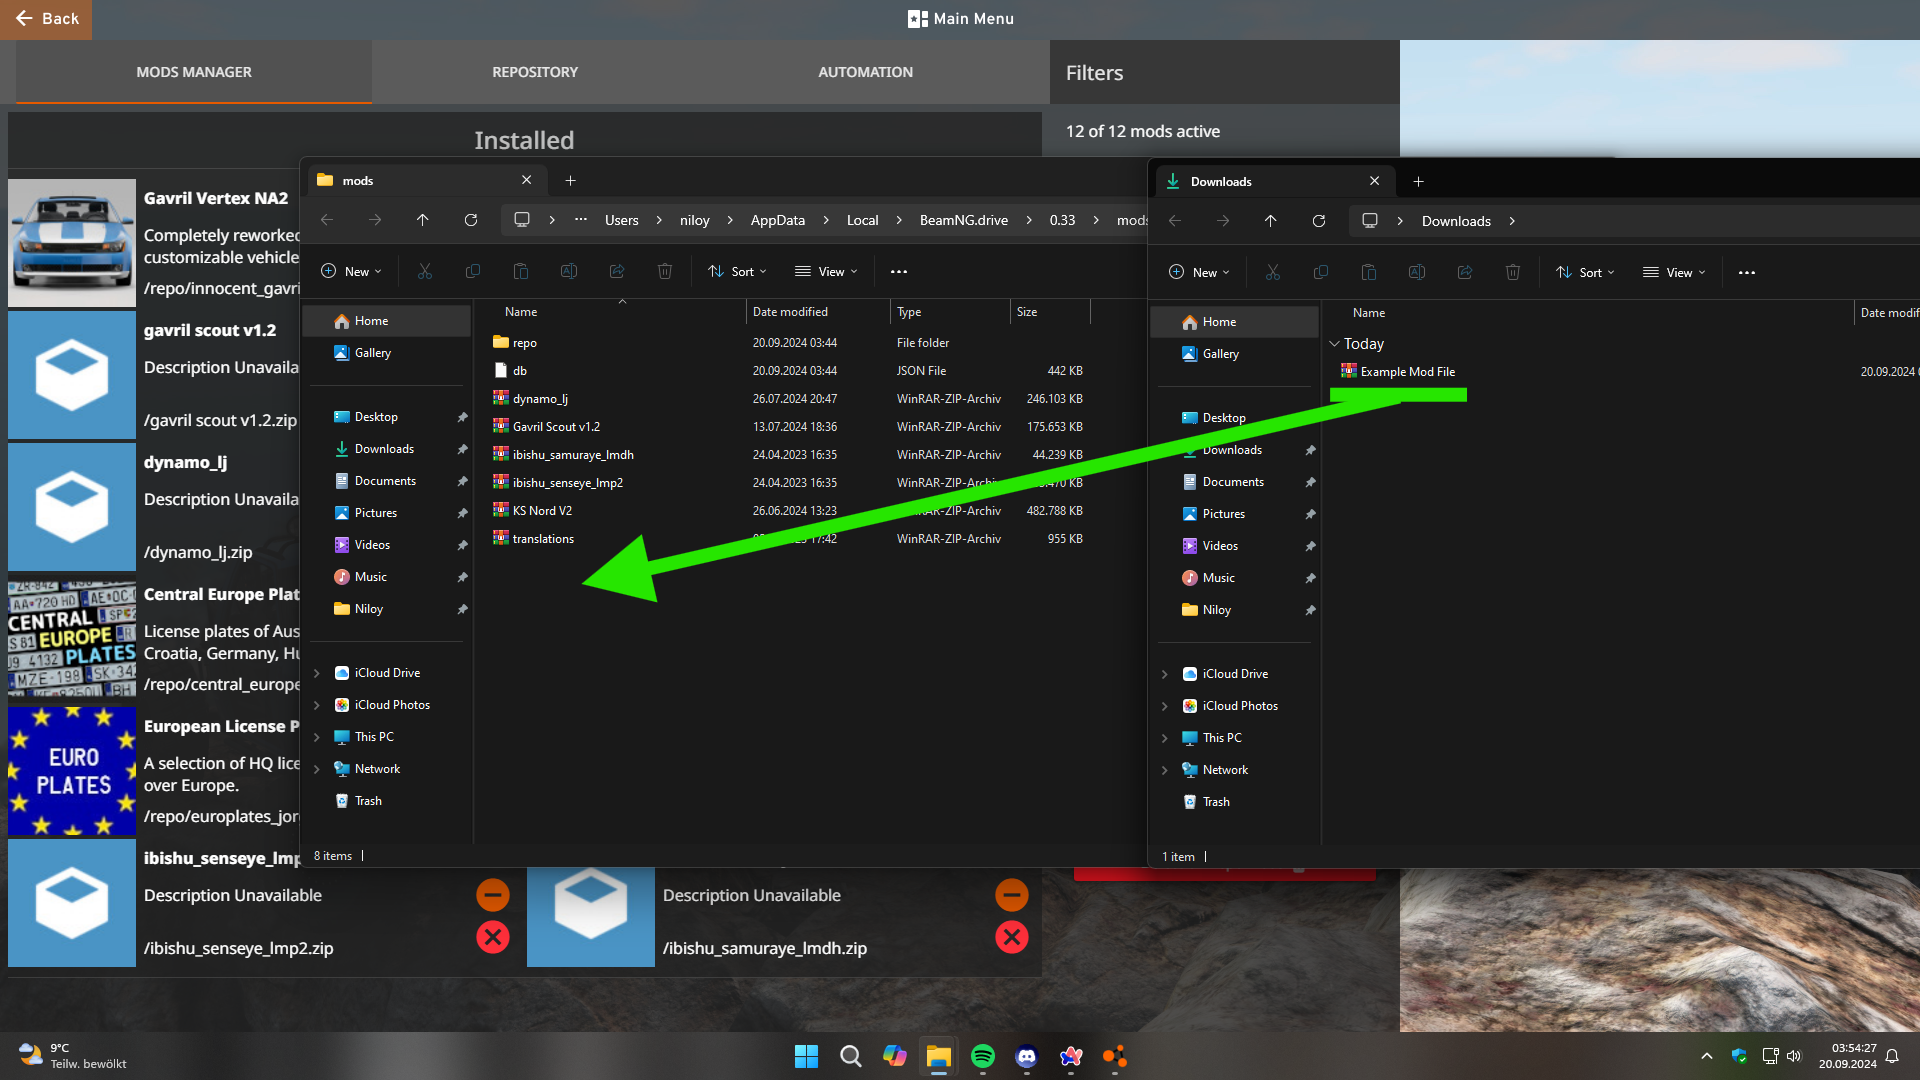Open Spotify from the taskbar
Viewport: 1920px width, 1080px height.
[982, 1056]
